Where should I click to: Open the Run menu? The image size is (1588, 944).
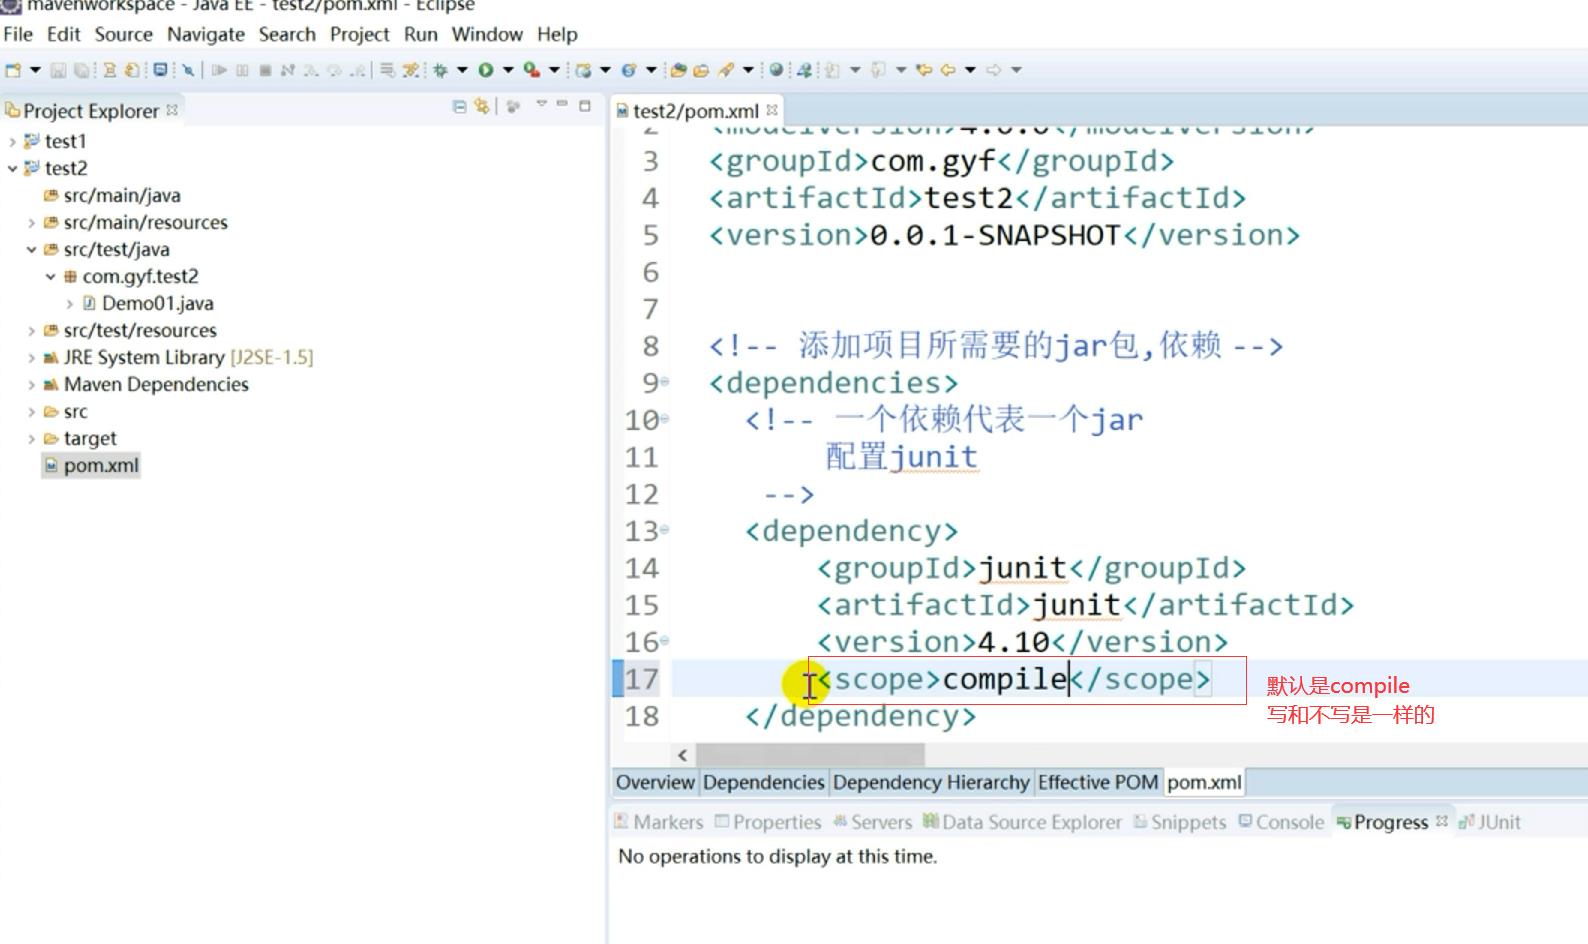(x=421, y=34)
